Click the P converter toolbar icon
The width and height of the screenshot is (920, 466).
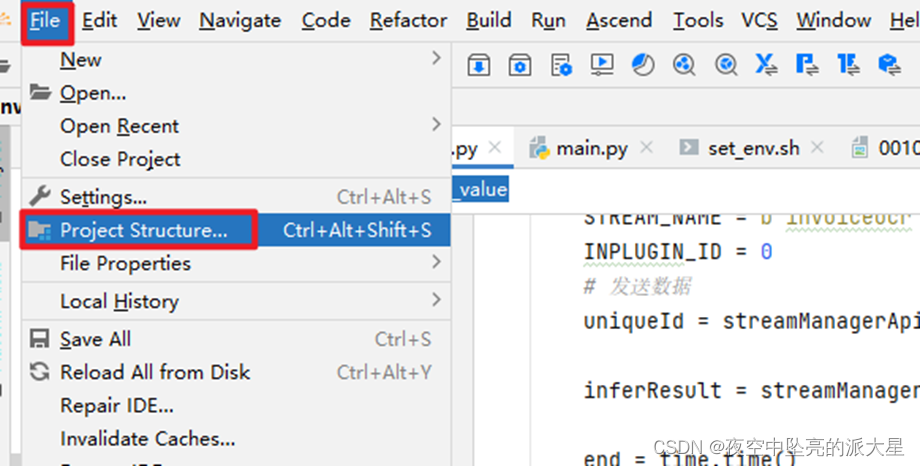(x=807, y=64)
